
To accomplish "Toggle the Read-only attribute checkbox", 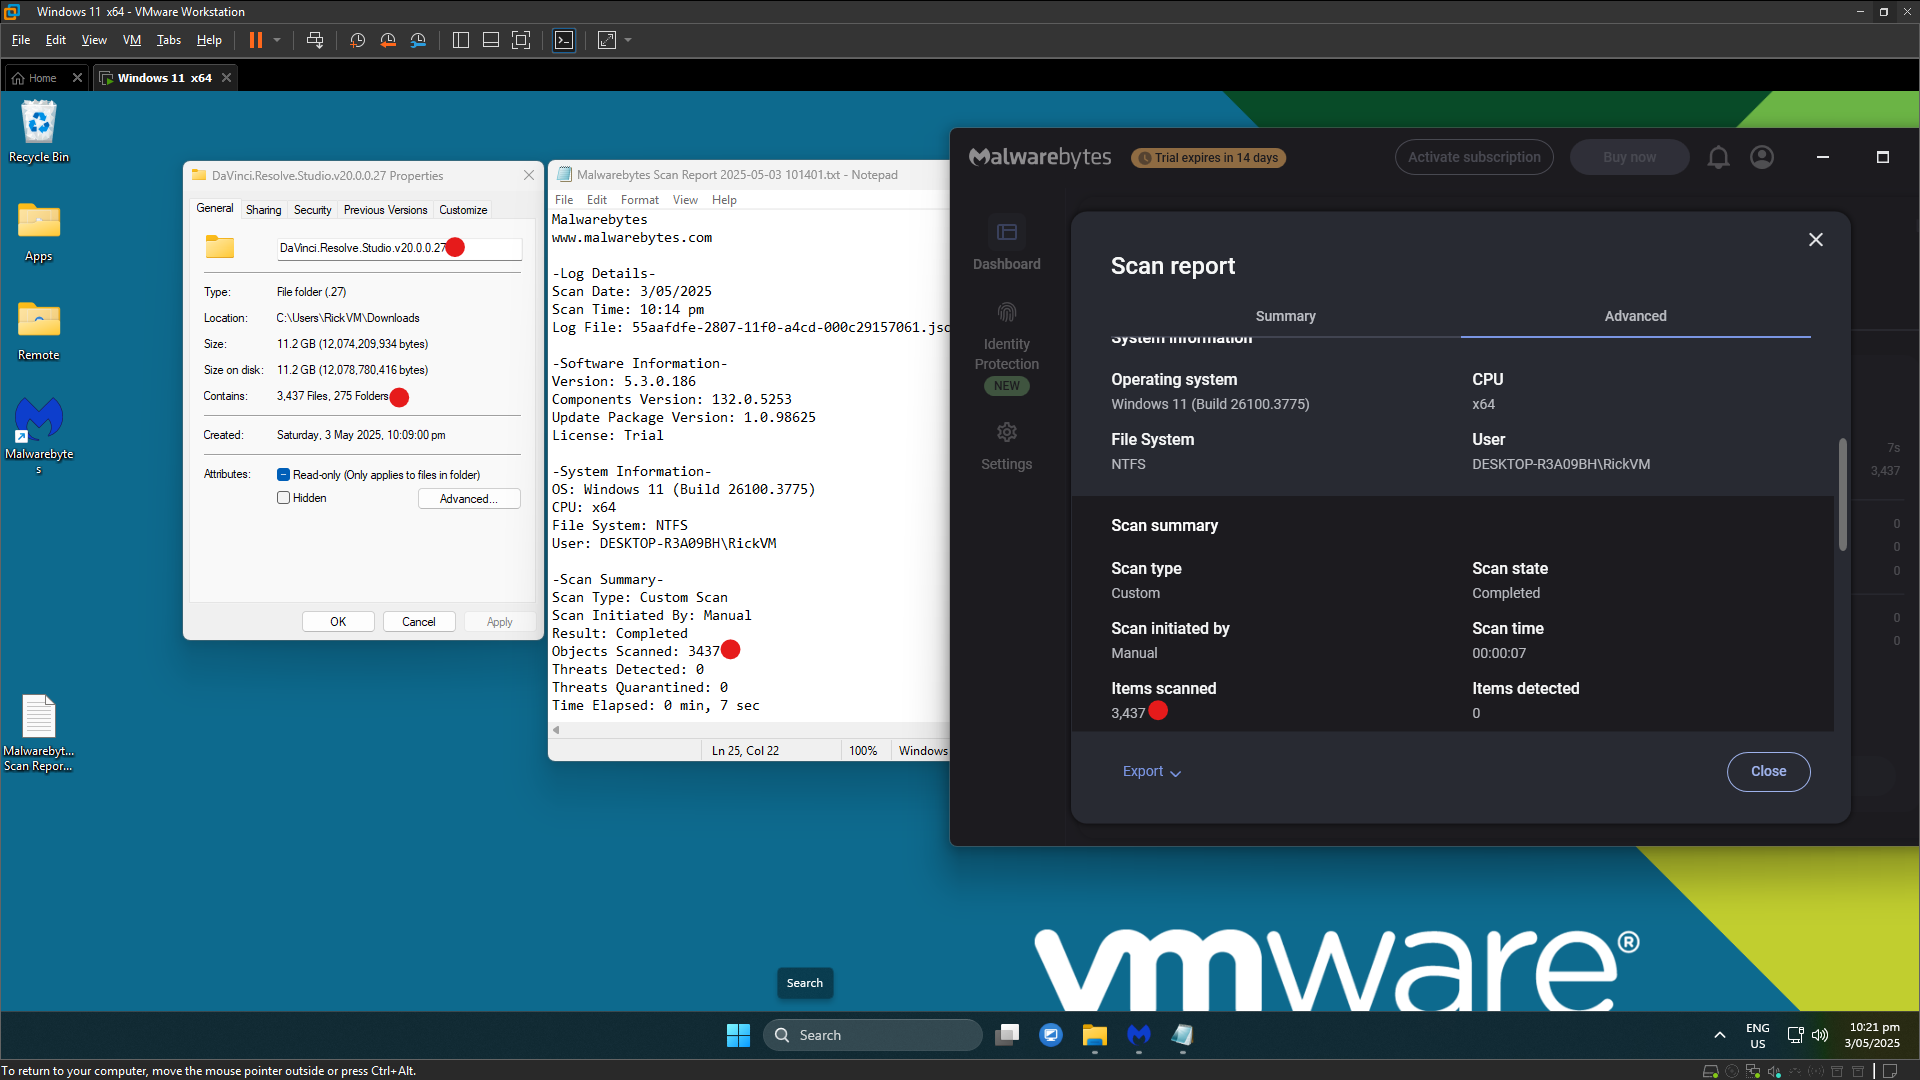I will 284,475.
